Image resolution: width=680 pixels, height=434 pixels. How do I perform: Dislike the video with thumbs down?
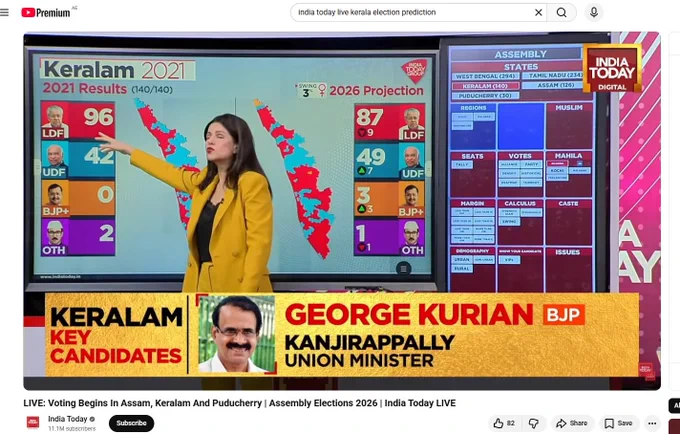(x=533, y=424)
